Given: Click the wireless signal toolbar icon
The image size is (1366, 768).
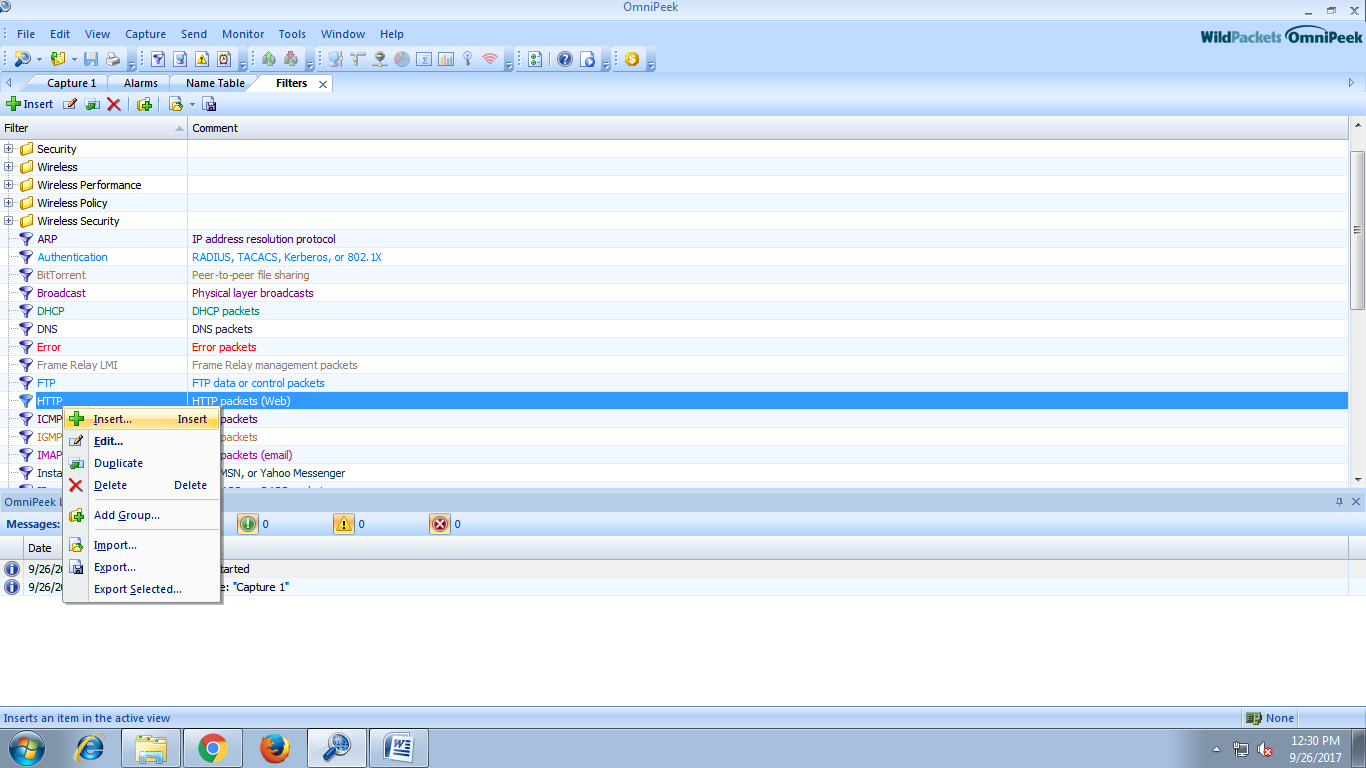Looking at the screenshot, I should 489,59.
